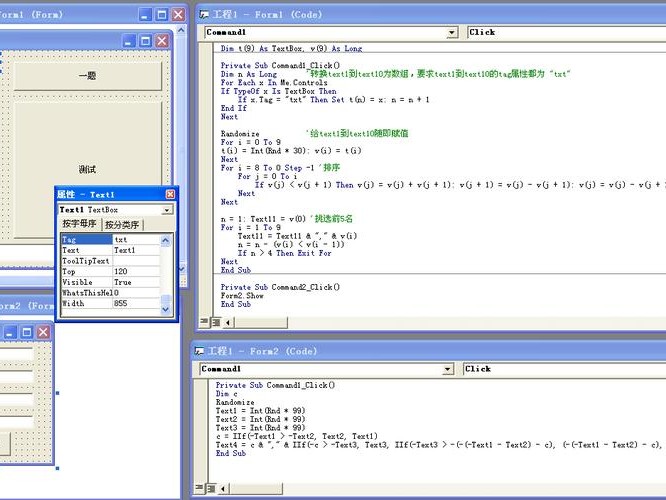
Task: Select the ToolTipText property row
Action: click(110, 261)
